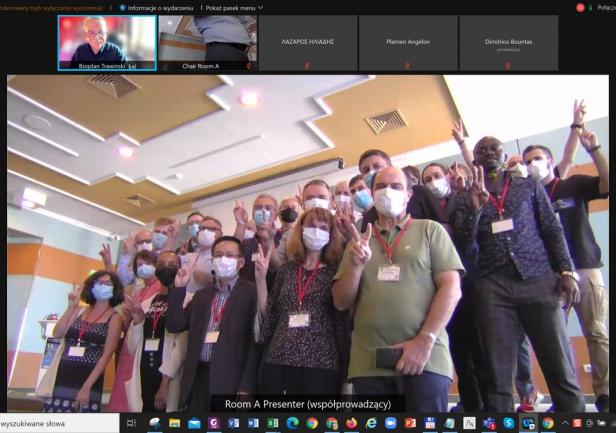Open Word from the taskbar
The height and width of the screenshot is (433, 616).
click(x=253, y=424)
